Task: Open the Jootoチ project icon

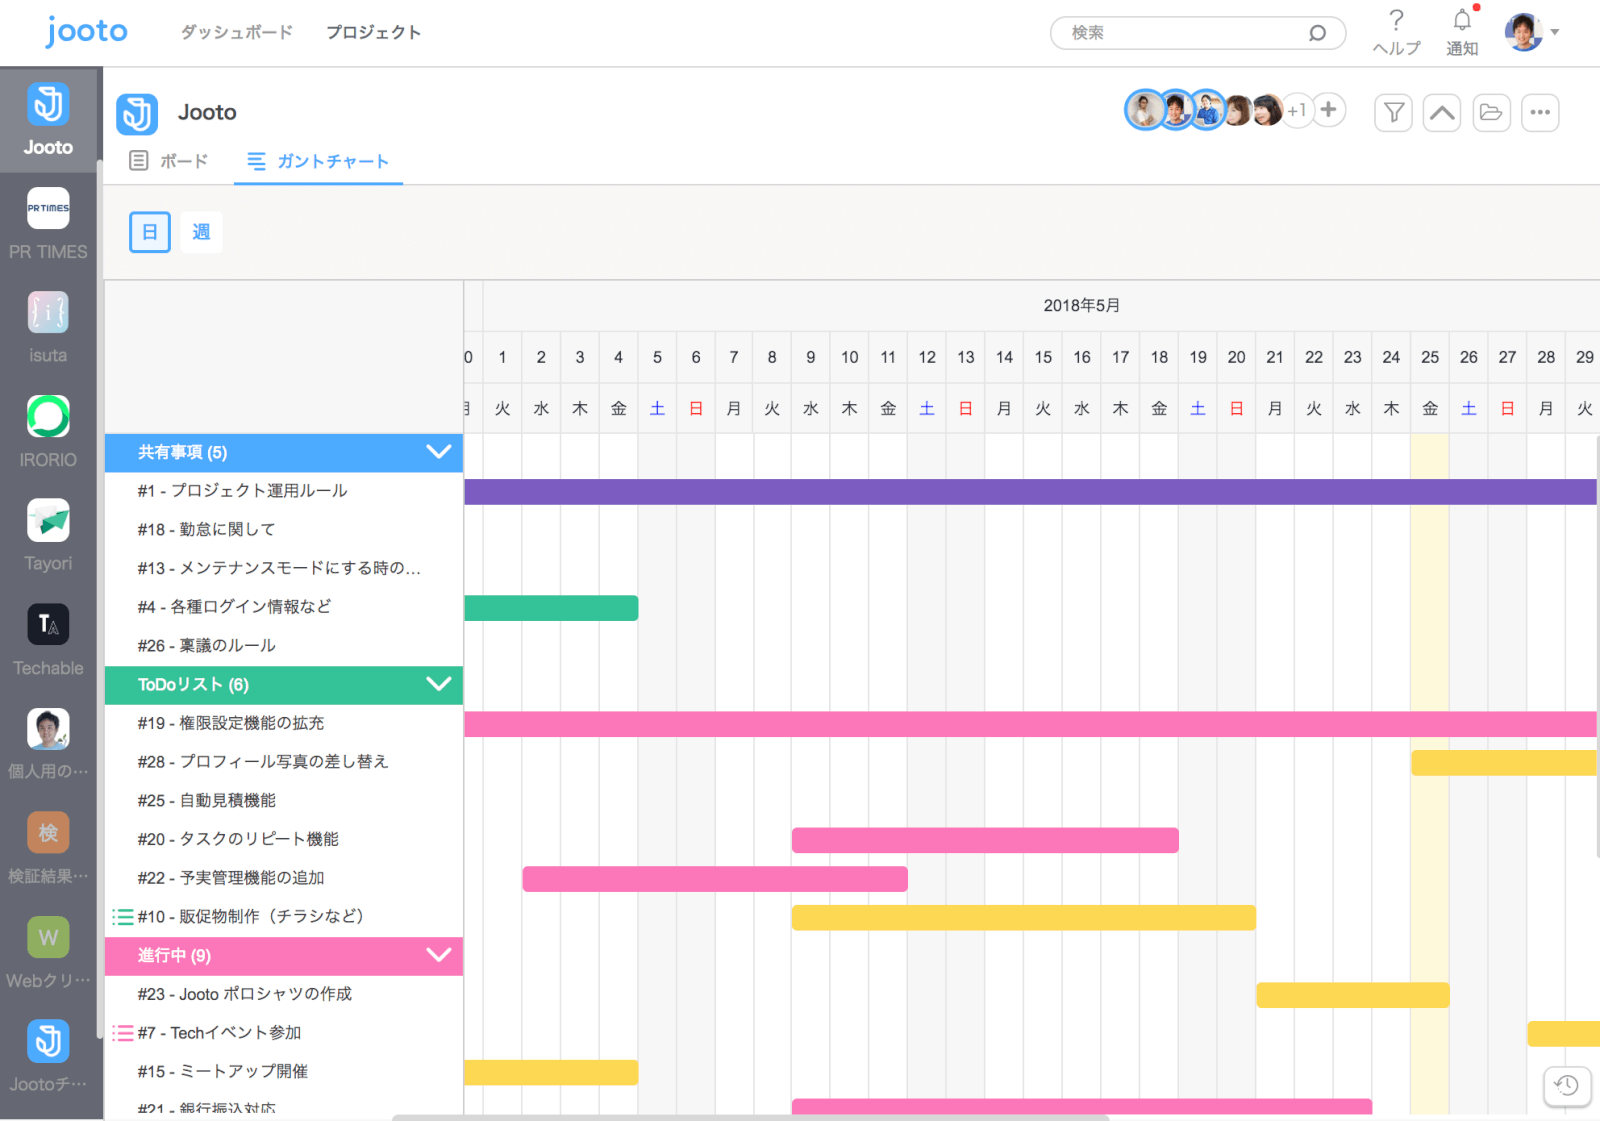Action: coord(48,1041)
